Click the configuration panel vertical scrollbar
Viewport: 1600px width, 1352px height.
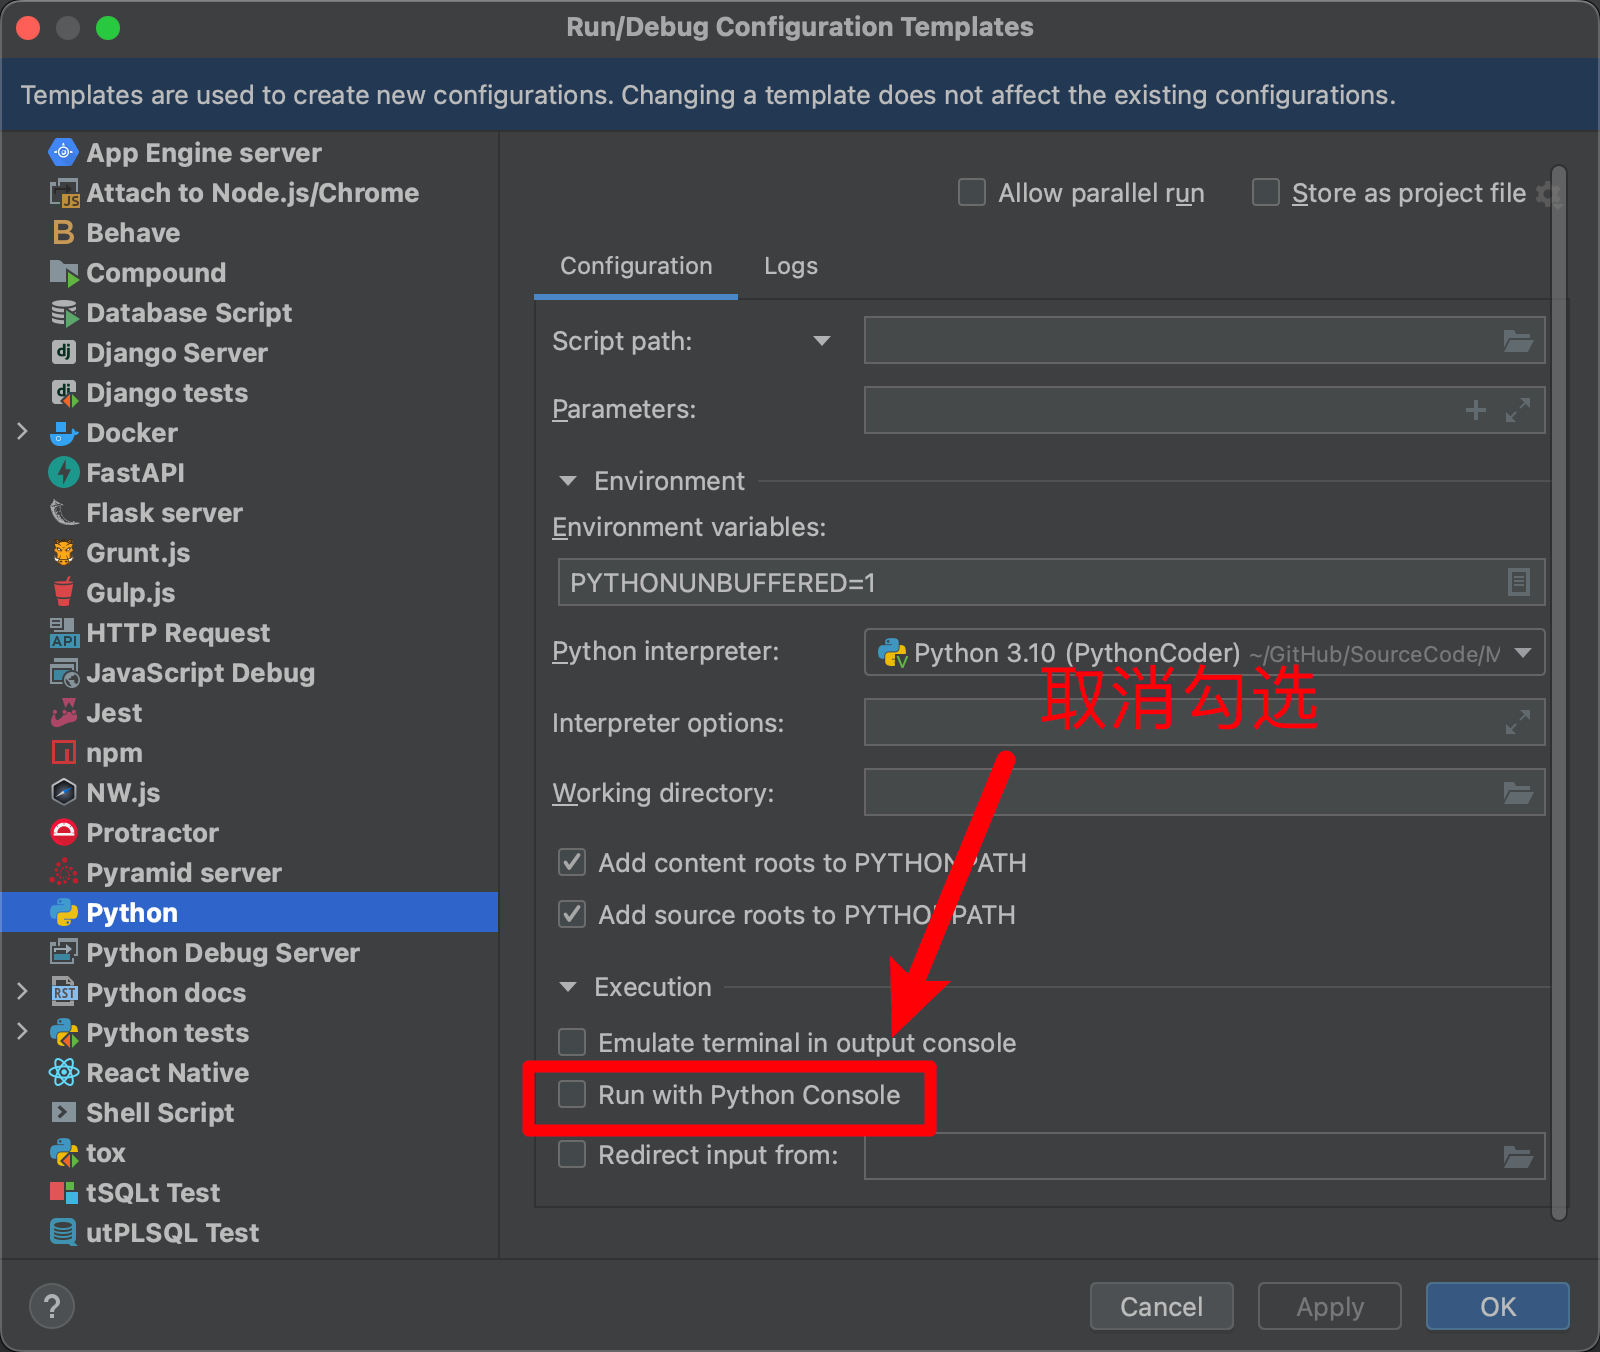[1558, 692]
